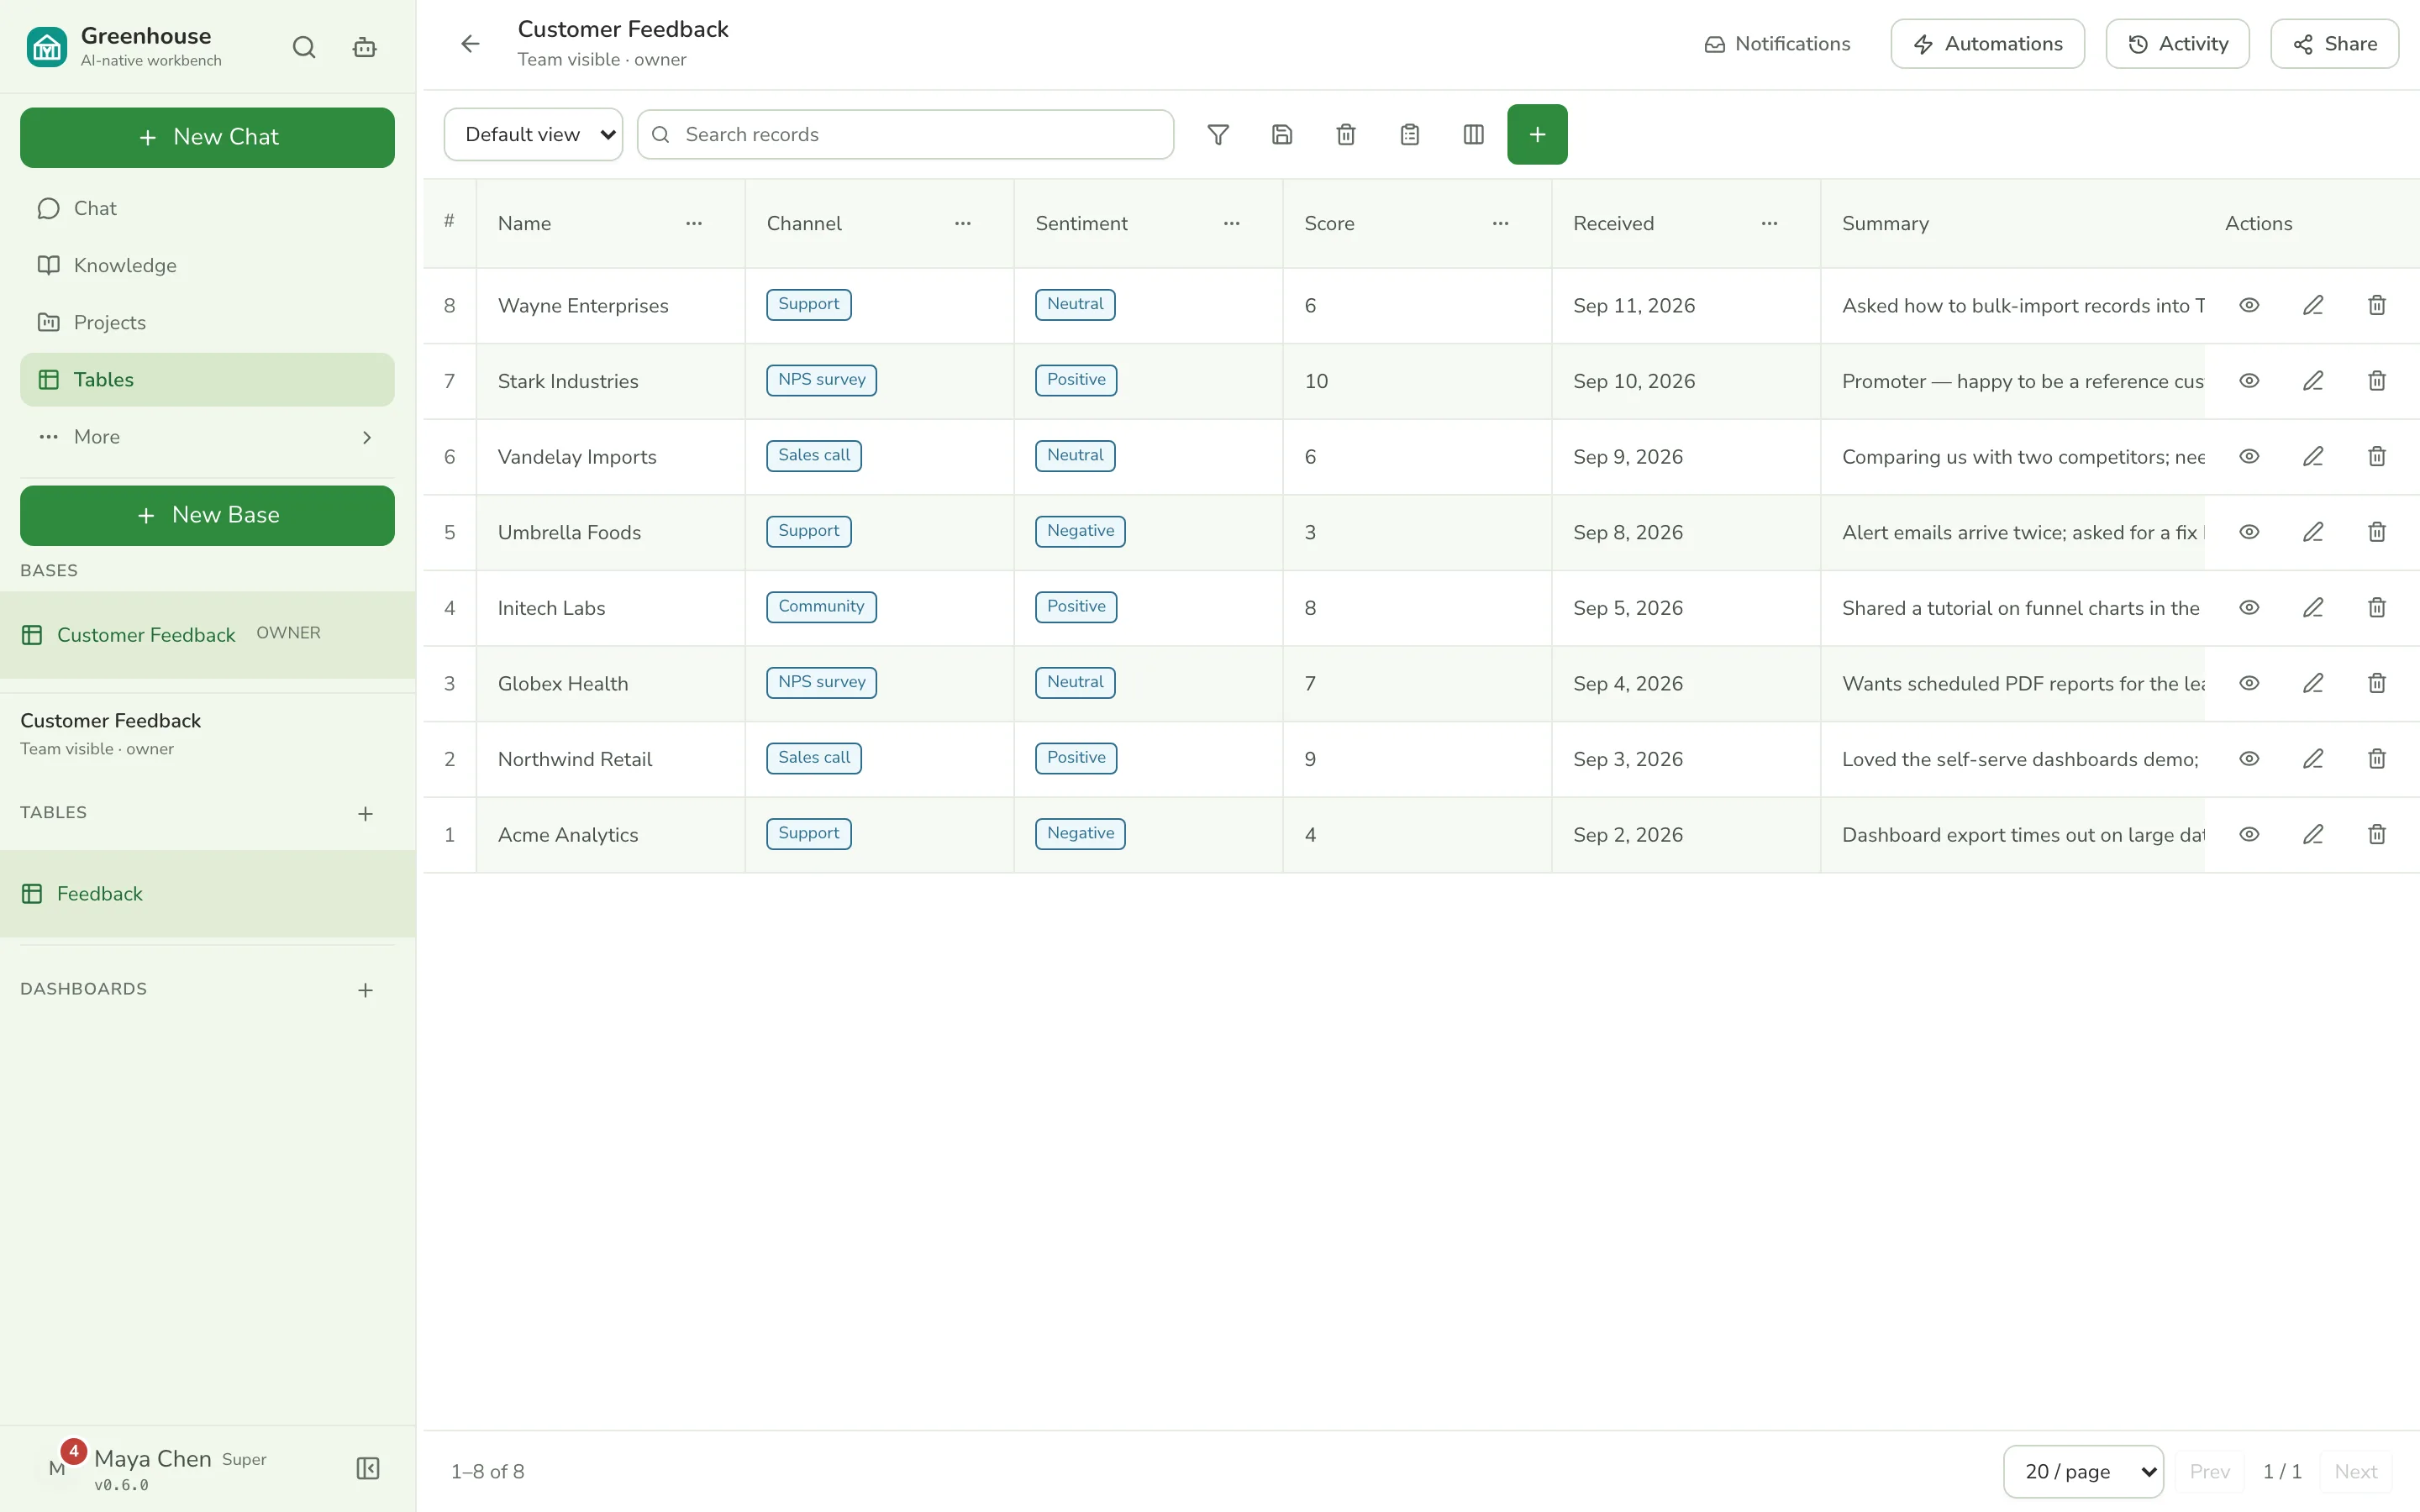View the Stark Industries record with eye icon
Image resolution: width=2420 pixels, height=1512 pixels.
(x=2249, y=381)
